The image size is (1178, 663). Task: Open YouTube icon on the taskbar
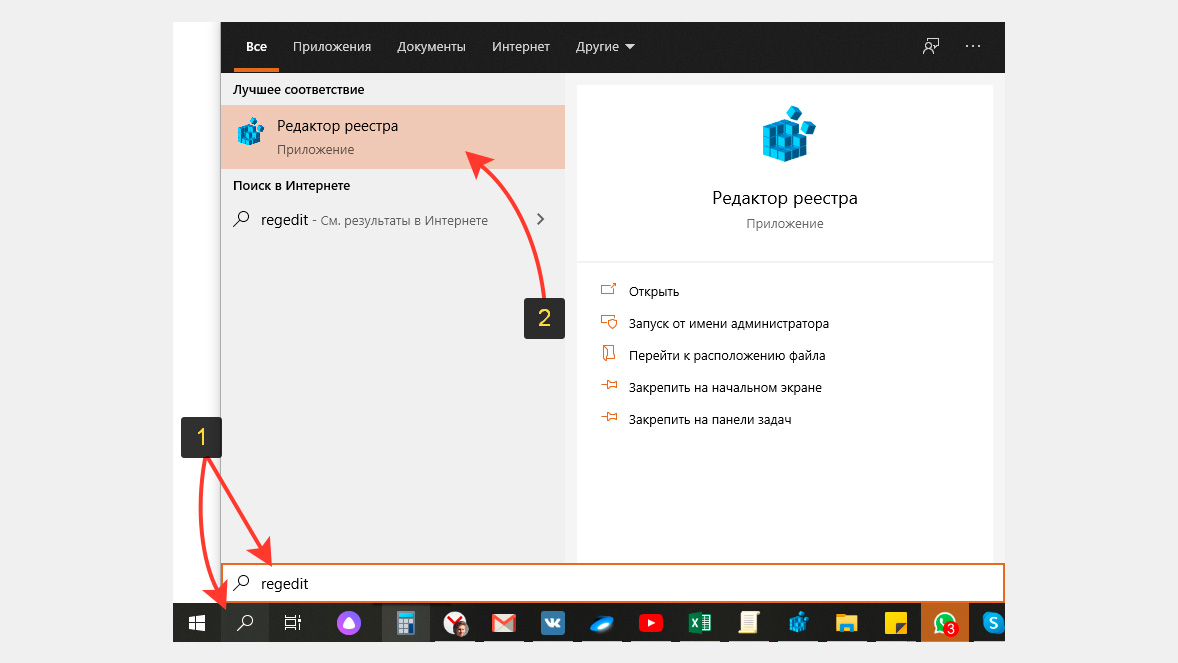[x=651, y=623]
